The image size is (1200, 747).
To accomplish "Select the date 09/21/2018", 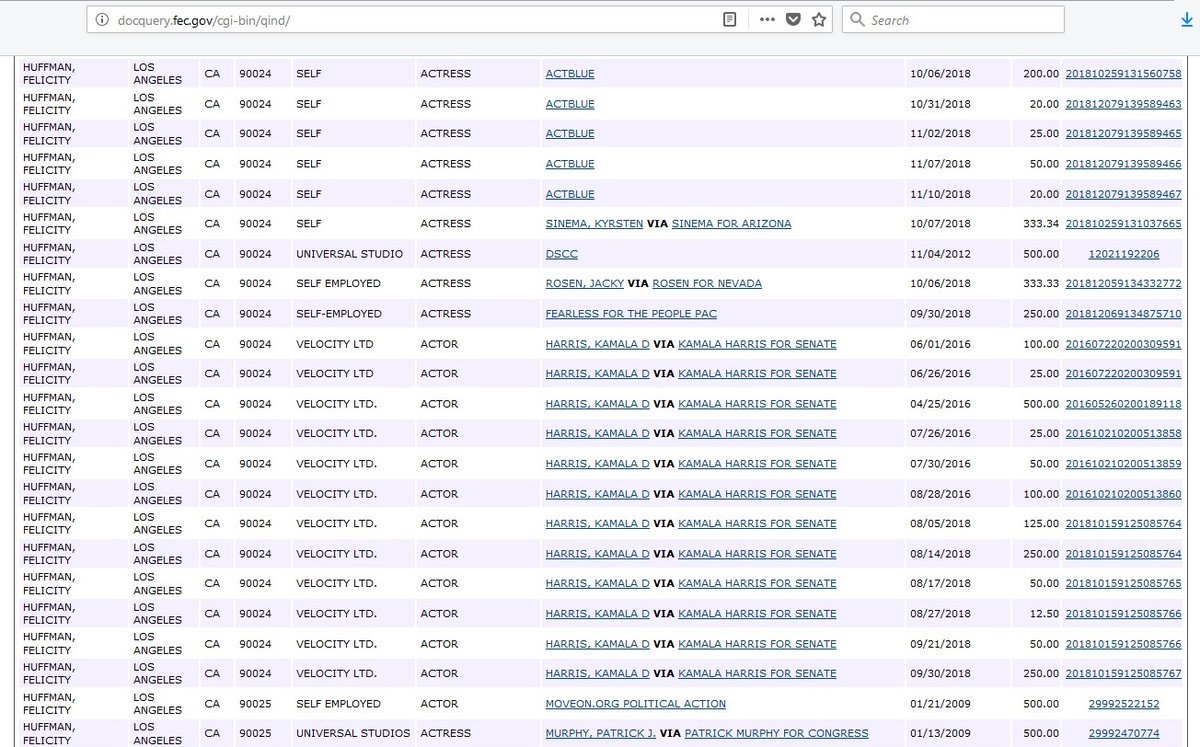I will click(x=940, y=644).
